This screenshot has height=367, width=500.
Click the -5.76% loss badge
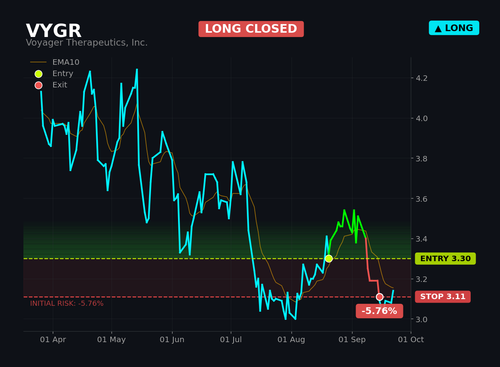click(x=379, y=311)
